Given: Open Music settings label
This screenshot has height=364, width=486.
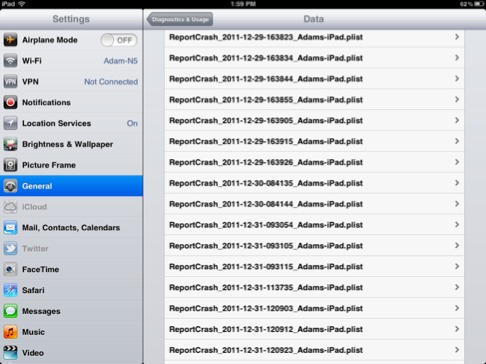Looking at the screenshot, I should 33,332.
